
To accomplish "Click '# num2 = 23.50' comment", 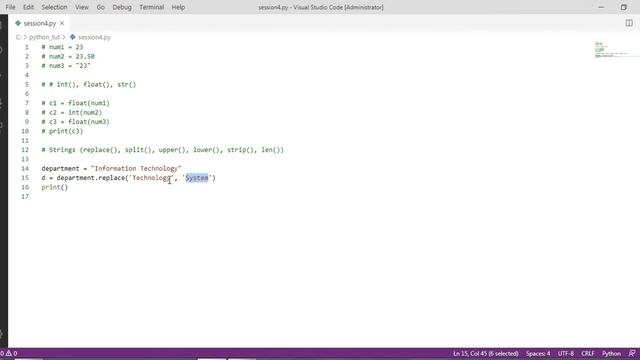I will pyautogui.click(x=68, y=56).
